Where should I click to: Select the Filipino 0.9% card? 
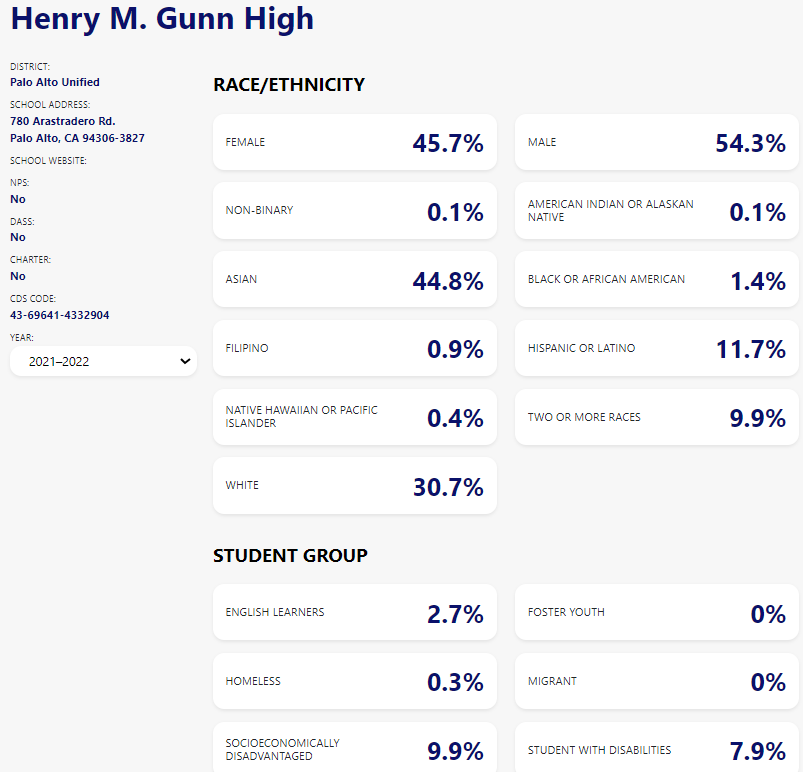pos(354,349)
